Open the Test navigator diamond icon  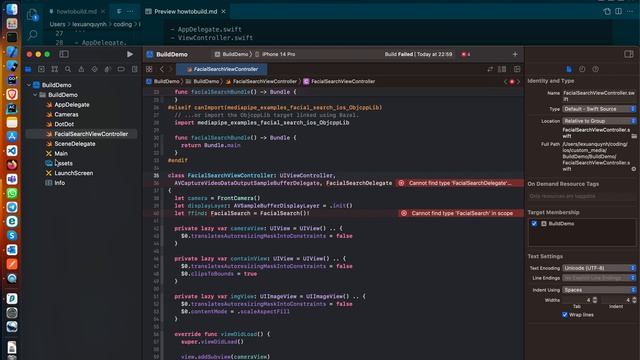[x=94, y=69]
